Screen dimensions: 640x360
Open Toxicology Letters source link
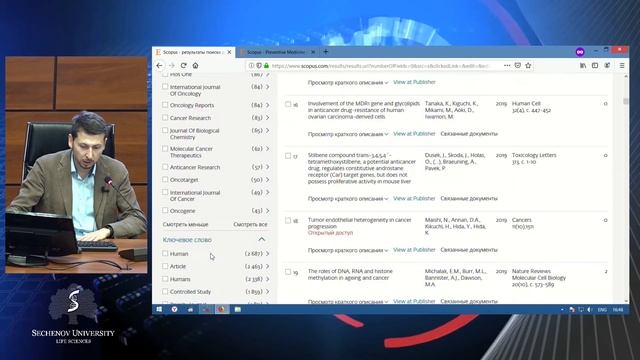point(534,155)
